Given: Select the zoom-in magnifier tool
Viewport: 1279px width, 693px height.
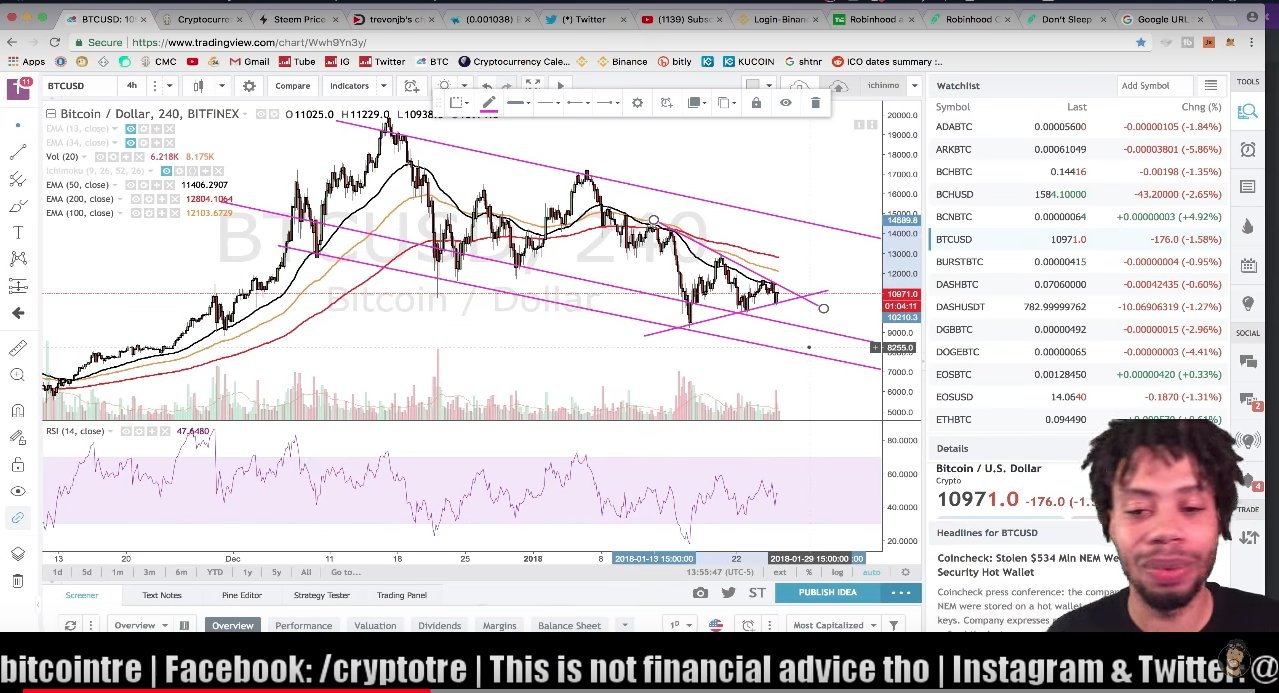Looking at the screenshot, I should click(18, 375).
